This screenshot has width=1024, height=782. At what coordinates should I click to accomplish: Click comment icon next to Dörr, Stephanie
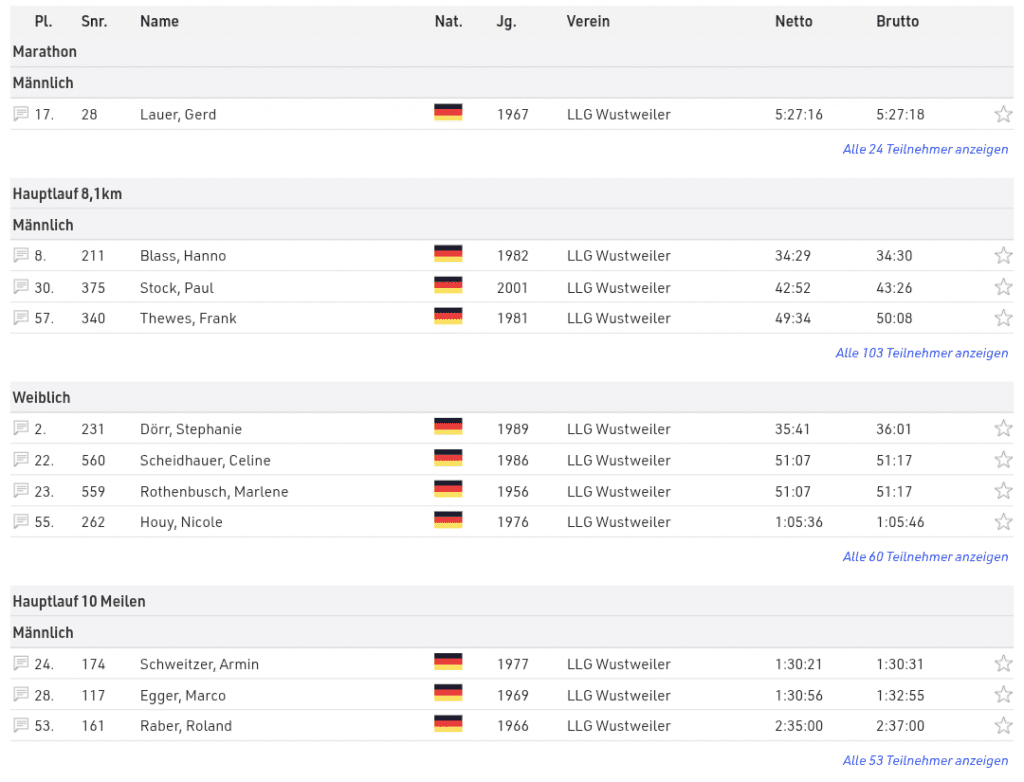point(21,429)
